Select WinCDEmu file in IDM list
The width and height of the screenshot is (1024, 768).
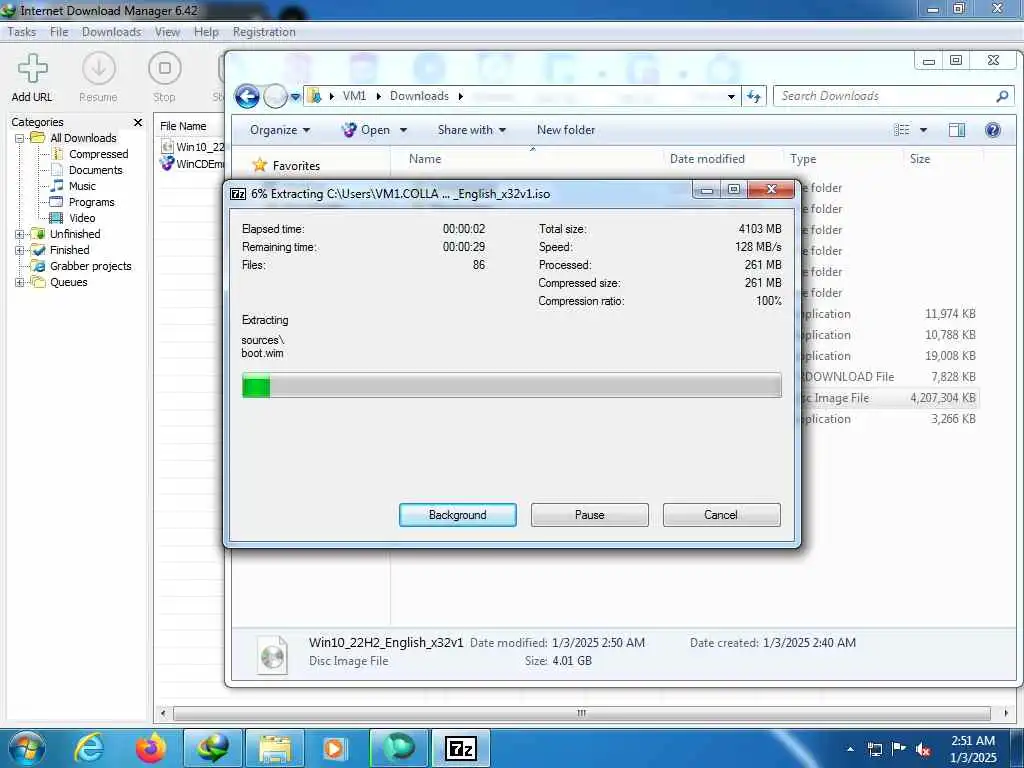(192, 164)
